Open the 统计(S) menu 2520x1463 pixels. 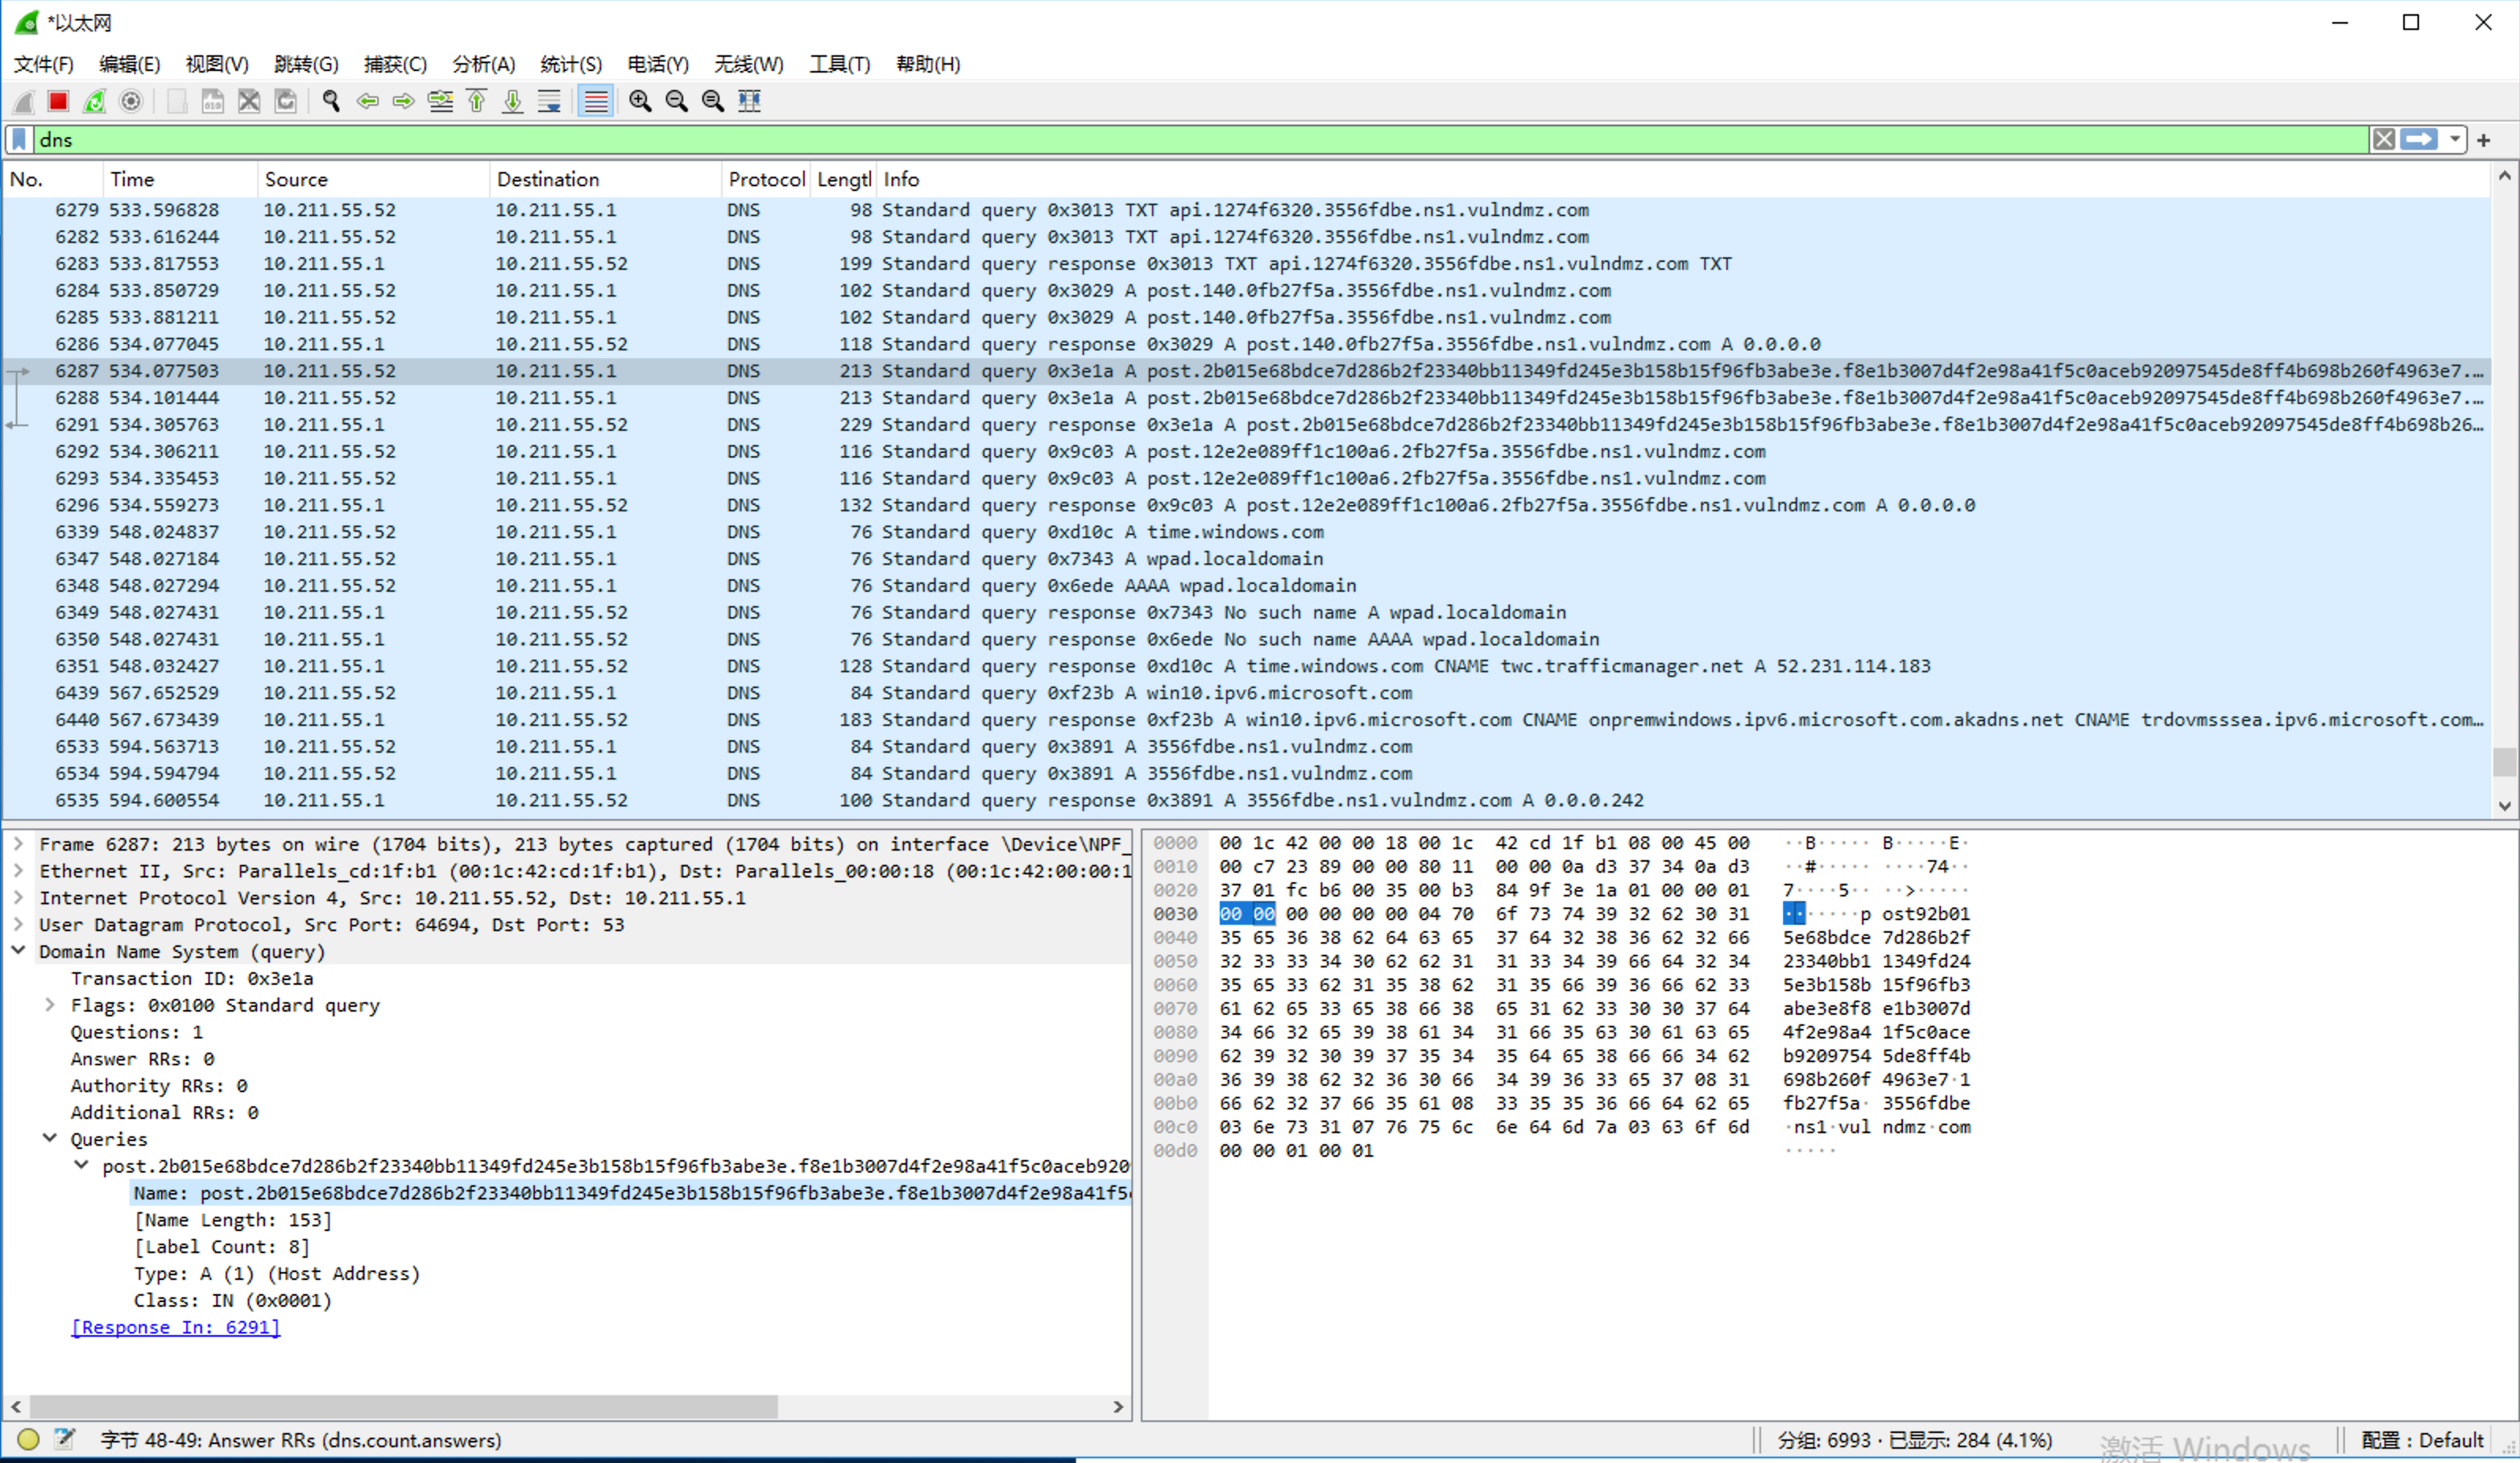tap(570, 64)
